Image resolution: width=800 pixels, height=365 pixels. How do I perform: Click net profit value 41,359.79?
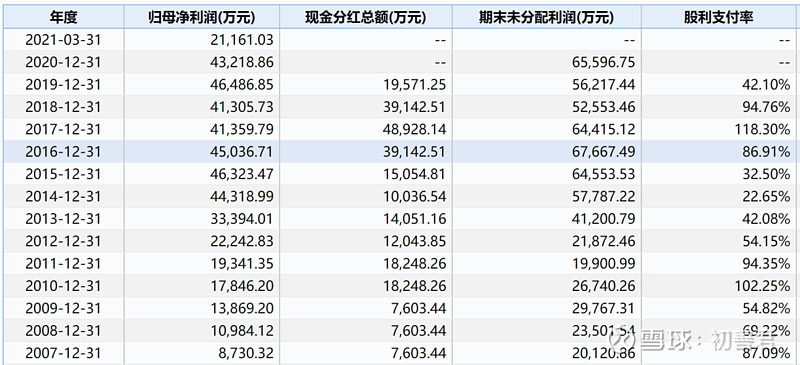(x=242, y=130)
